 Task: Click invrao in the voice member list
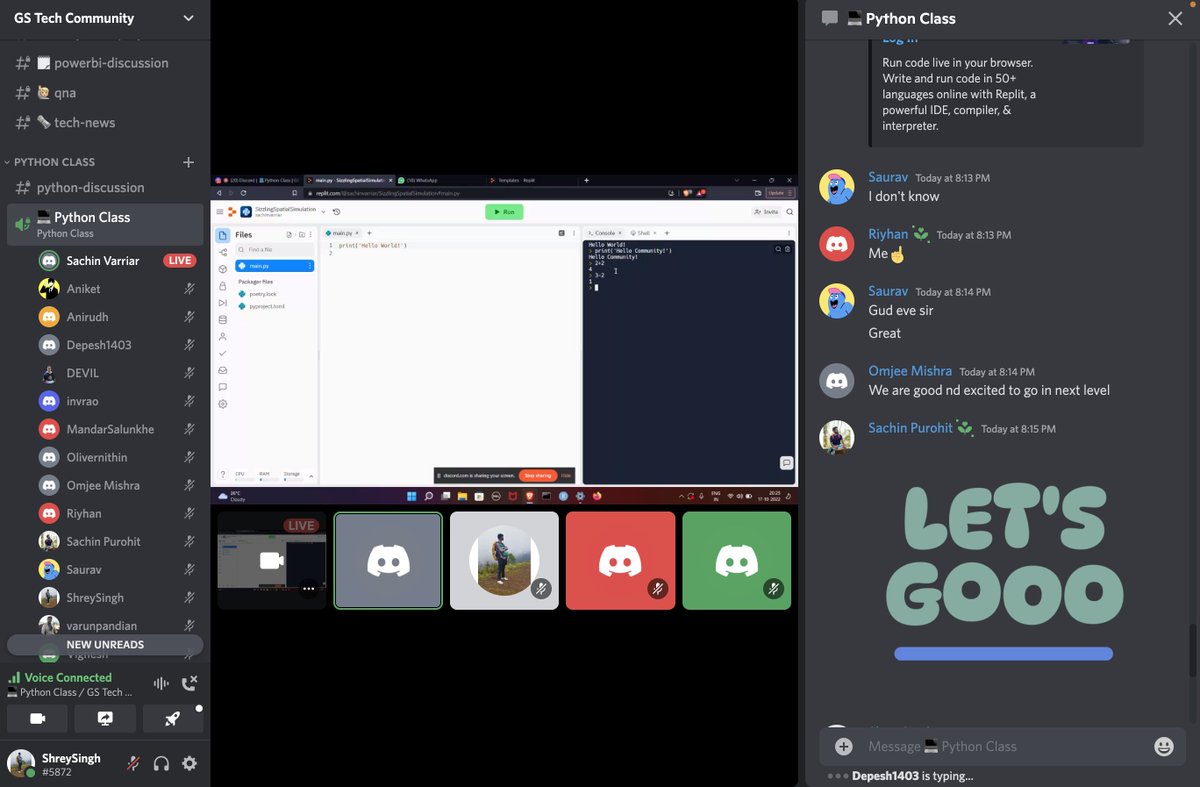115,401
